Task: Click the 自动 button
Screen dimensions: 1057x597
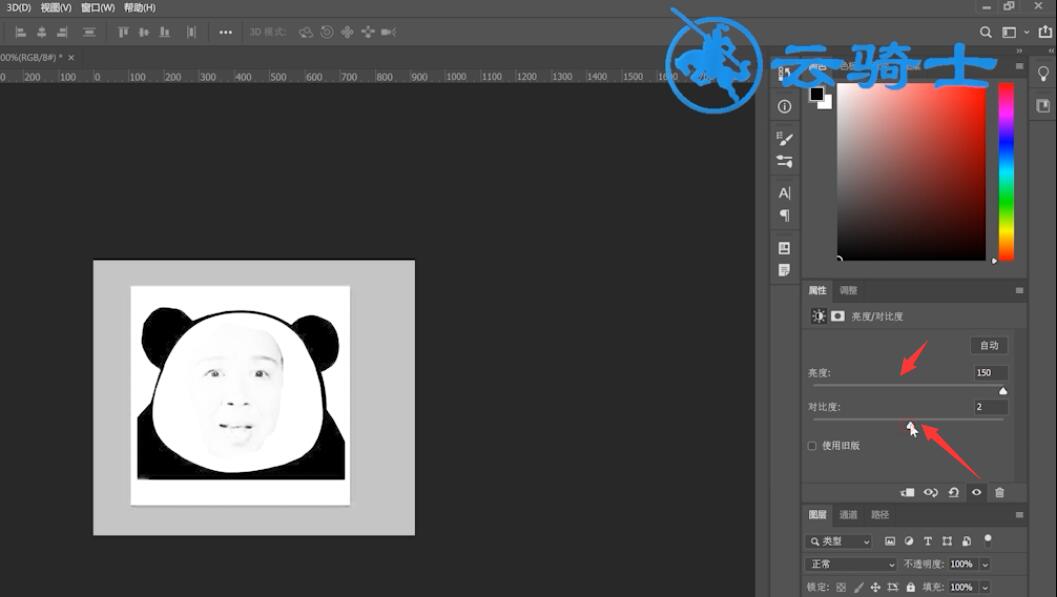Action: [989, 346]
